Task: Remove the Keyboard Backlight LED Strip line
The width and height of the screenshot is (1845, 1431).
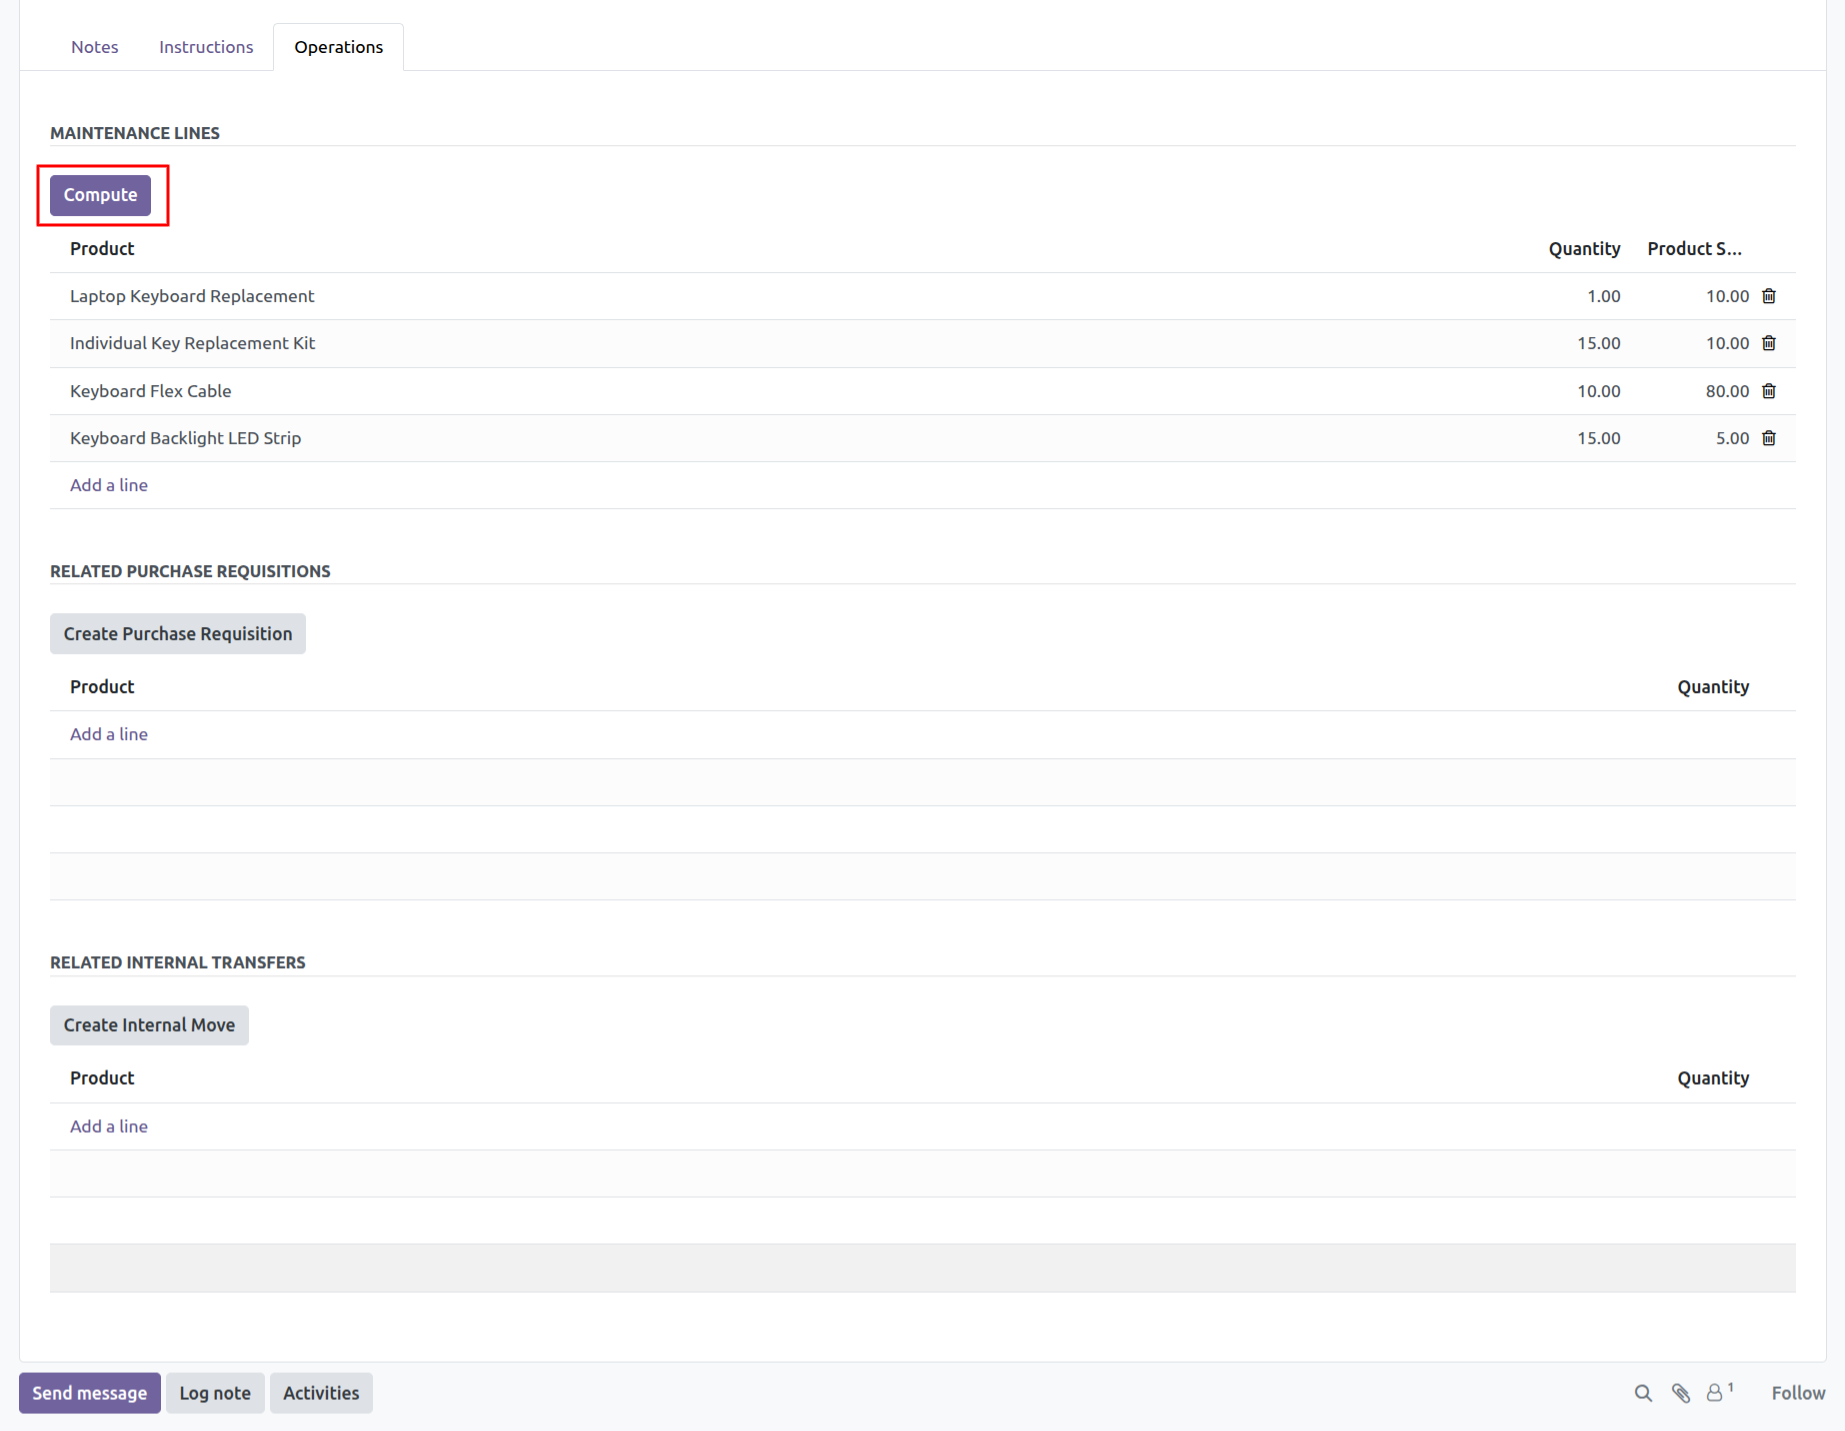Action: [1768, 438]
